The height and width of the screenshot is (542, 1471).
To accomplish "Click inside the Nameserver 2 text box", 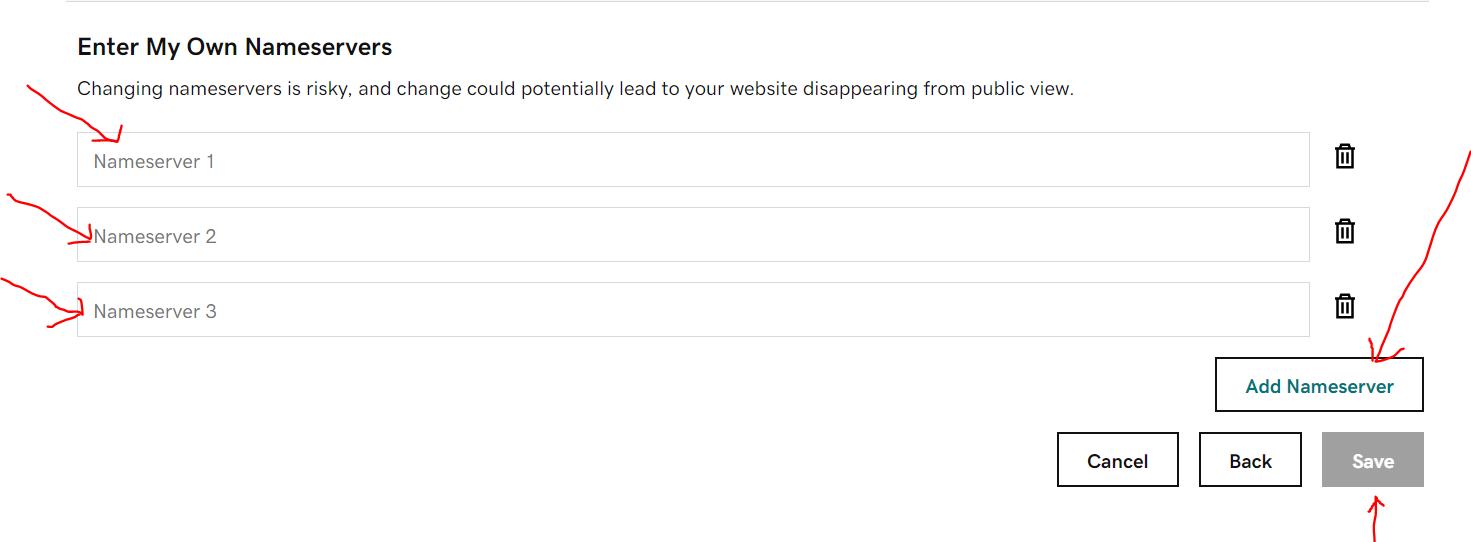I will click(693, 235).
